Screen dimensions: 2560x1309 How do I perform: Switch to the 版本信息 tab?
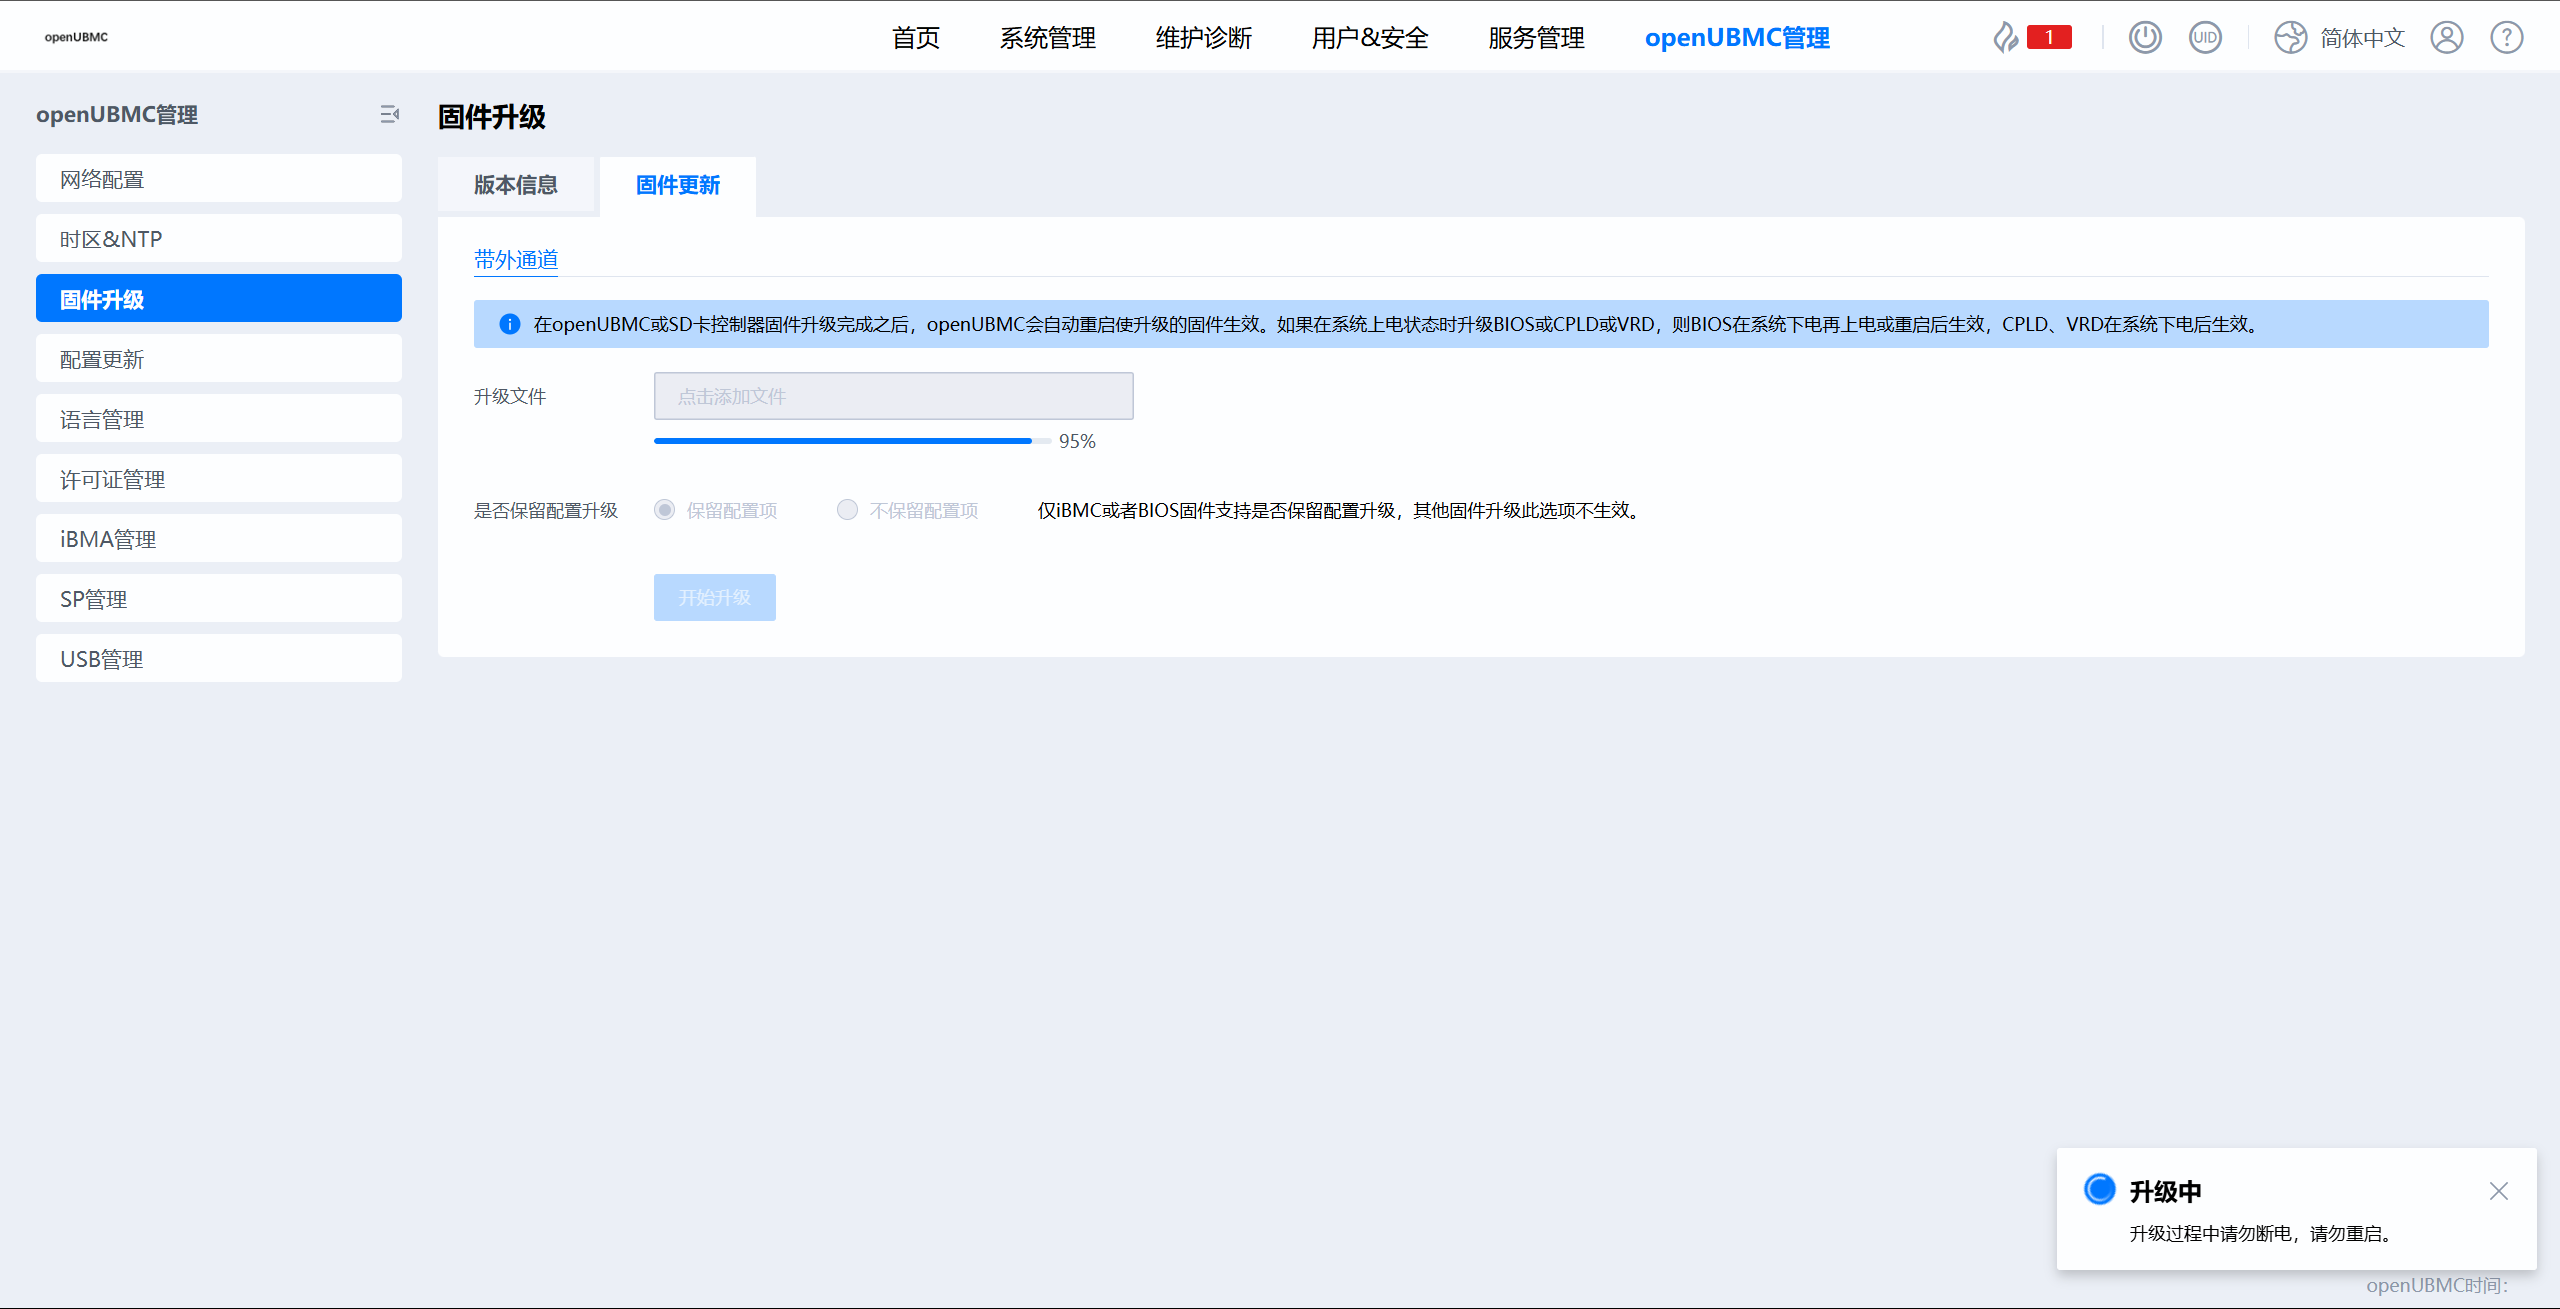pos(516,185)
